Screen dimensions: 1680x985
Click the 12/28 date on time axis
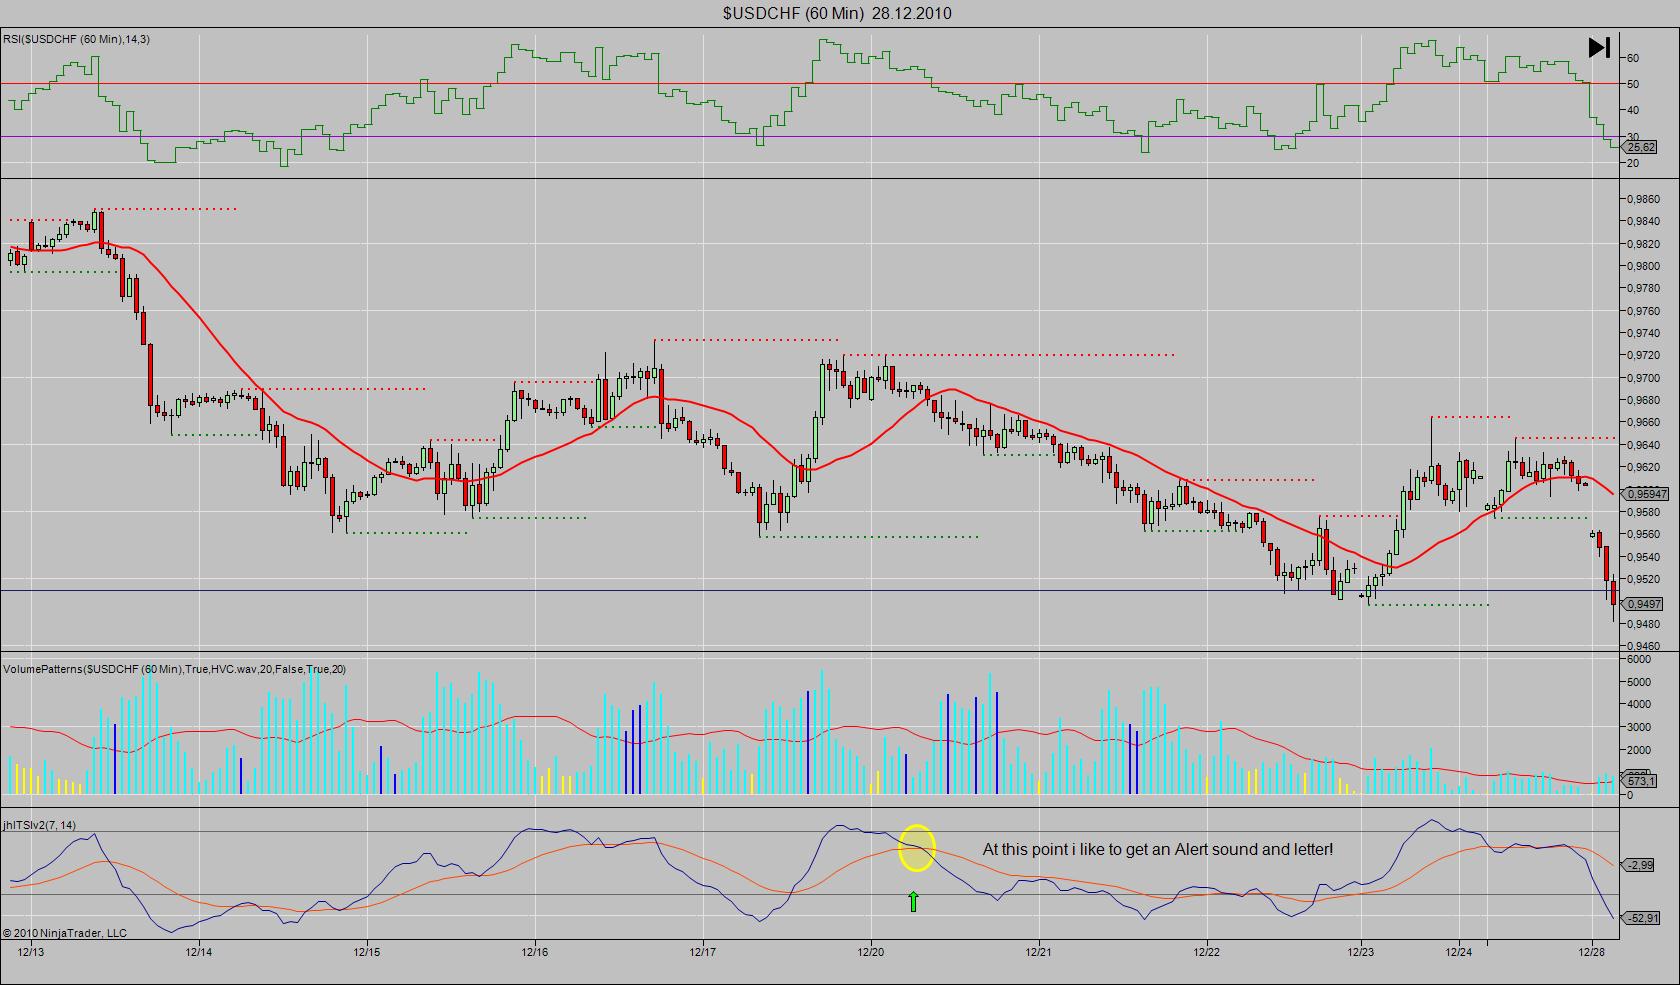[1592, 950]
